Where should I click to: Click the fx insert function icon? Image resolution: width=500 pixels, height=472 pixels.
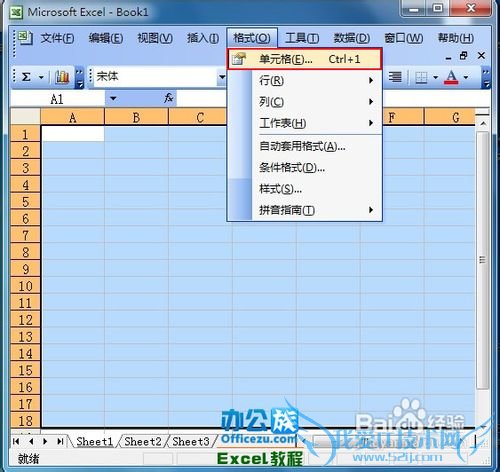point(168,98)
